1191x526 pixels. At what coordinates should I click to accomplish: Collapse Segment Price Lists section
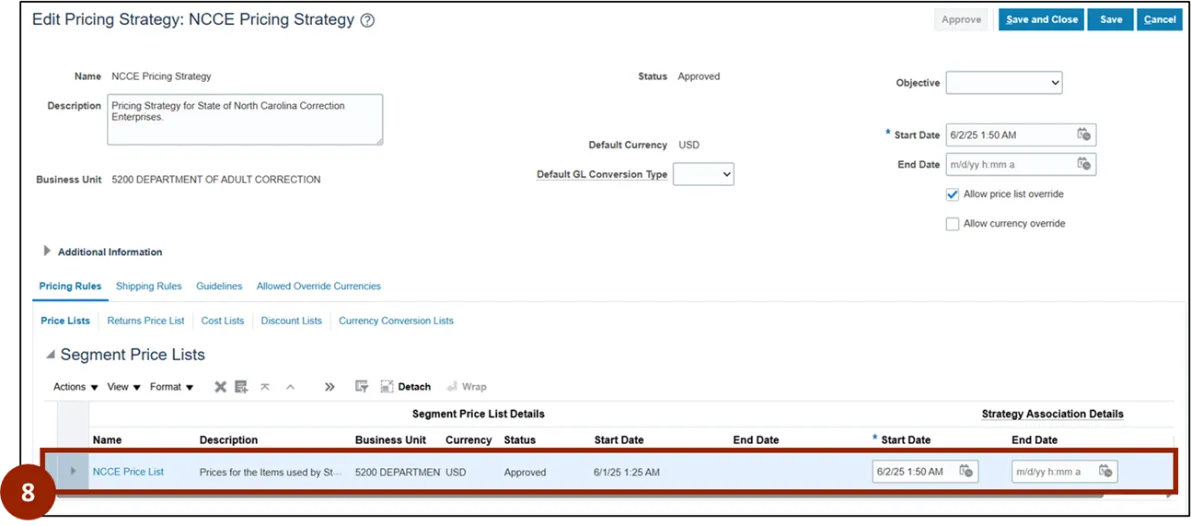click(x=50, y=355)
